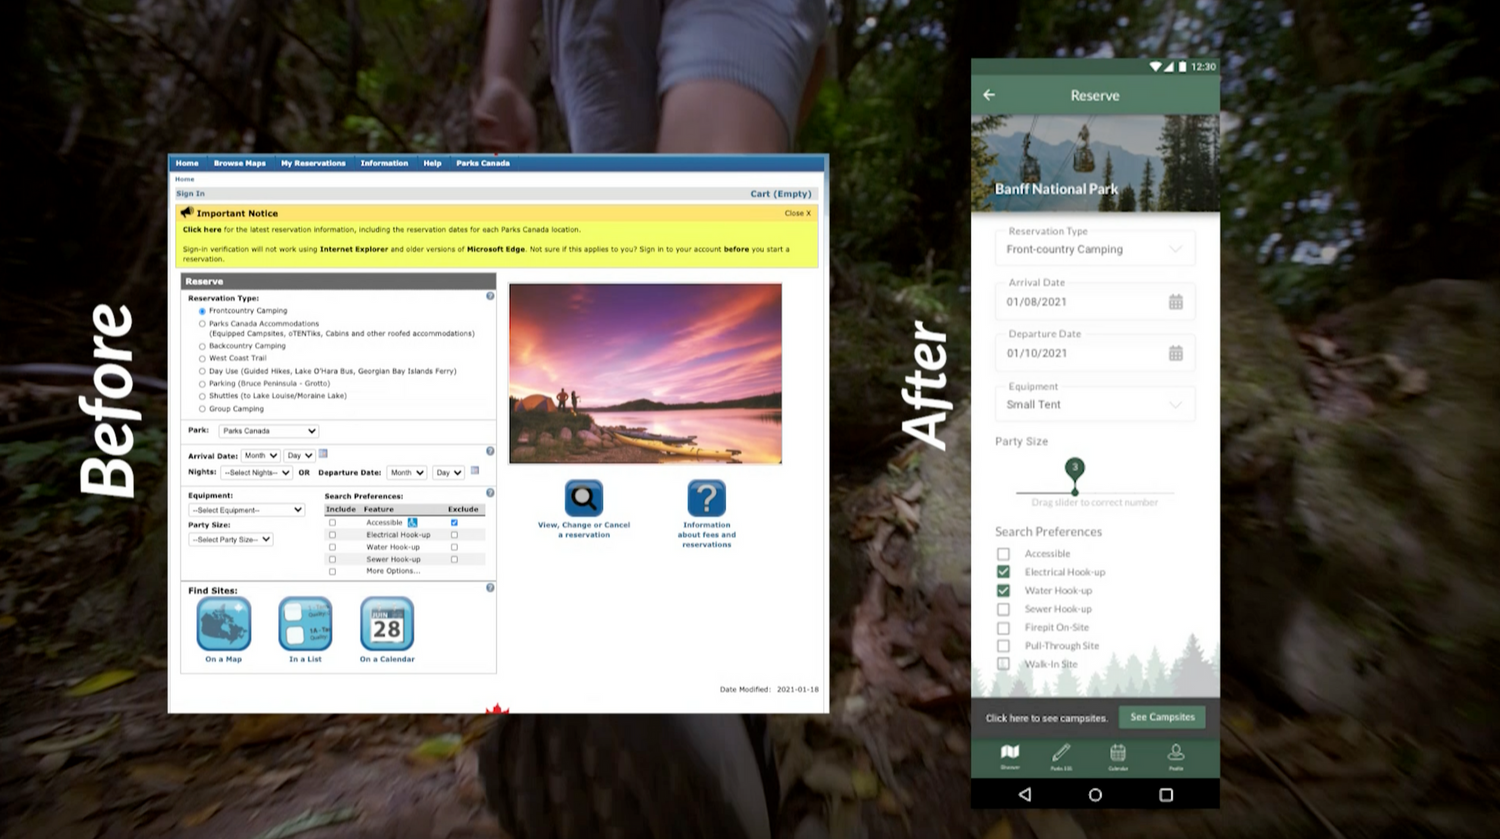Open the My Reservations menu item
Screen dimensions: 1500x839
click(313, 163)
